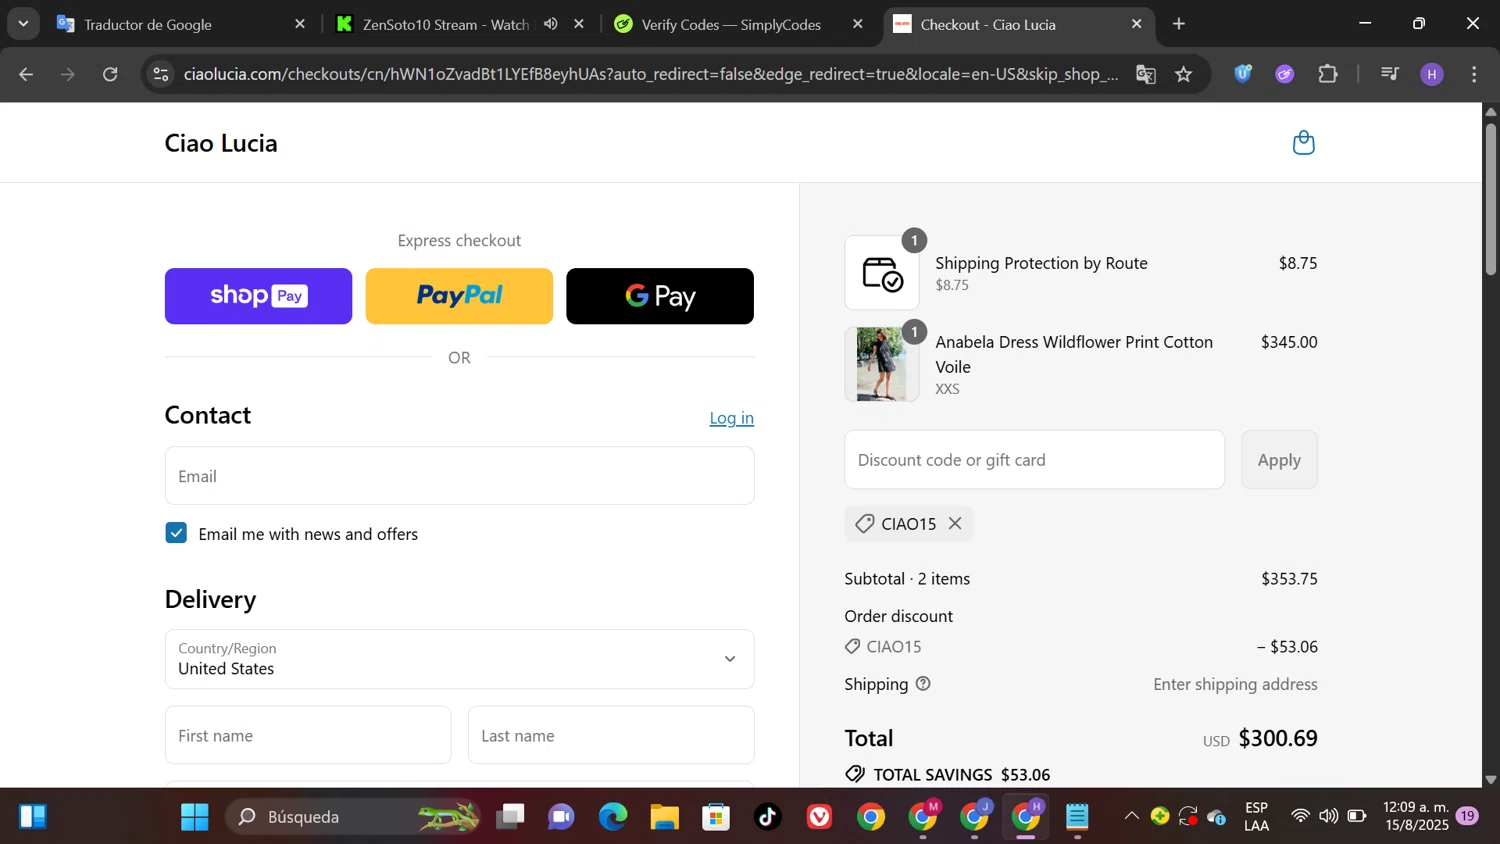Open the media controls icon
1500x844 pixels.
click(x=1389, y=74)
